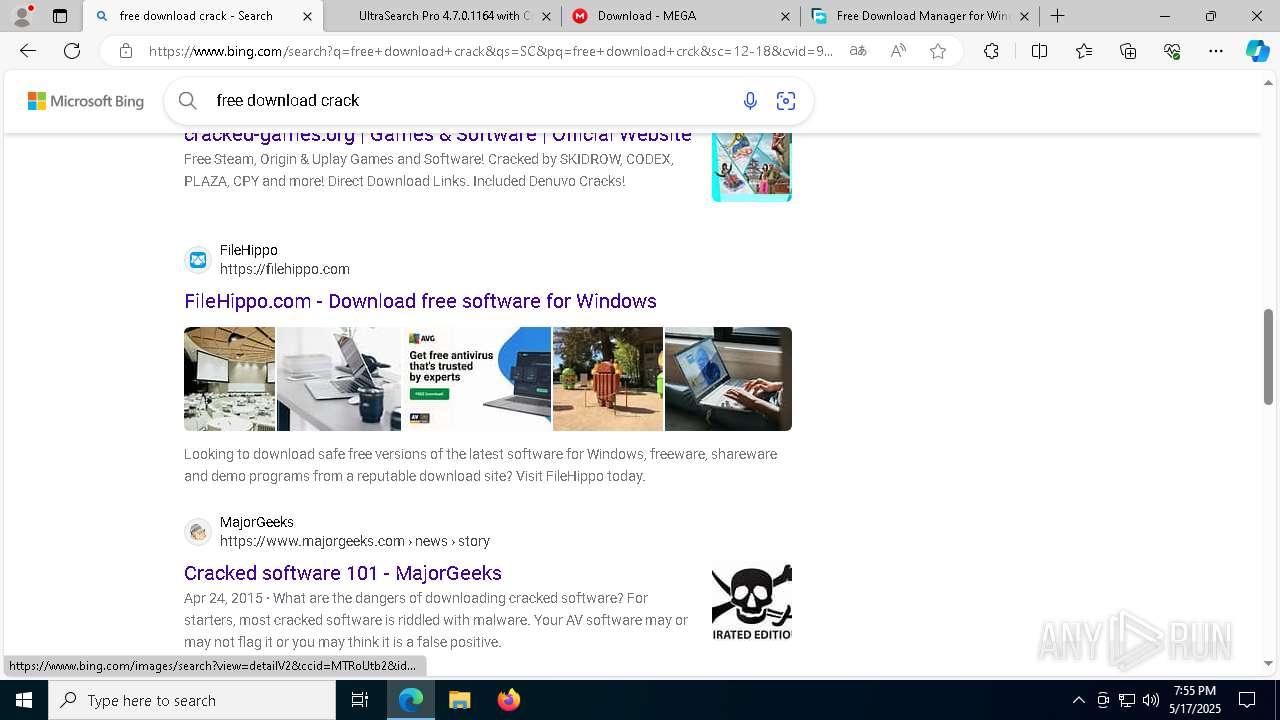Open the Windows Start menu
The width and height of the screenshot is (1280, 720).
(x=24, y=700)
